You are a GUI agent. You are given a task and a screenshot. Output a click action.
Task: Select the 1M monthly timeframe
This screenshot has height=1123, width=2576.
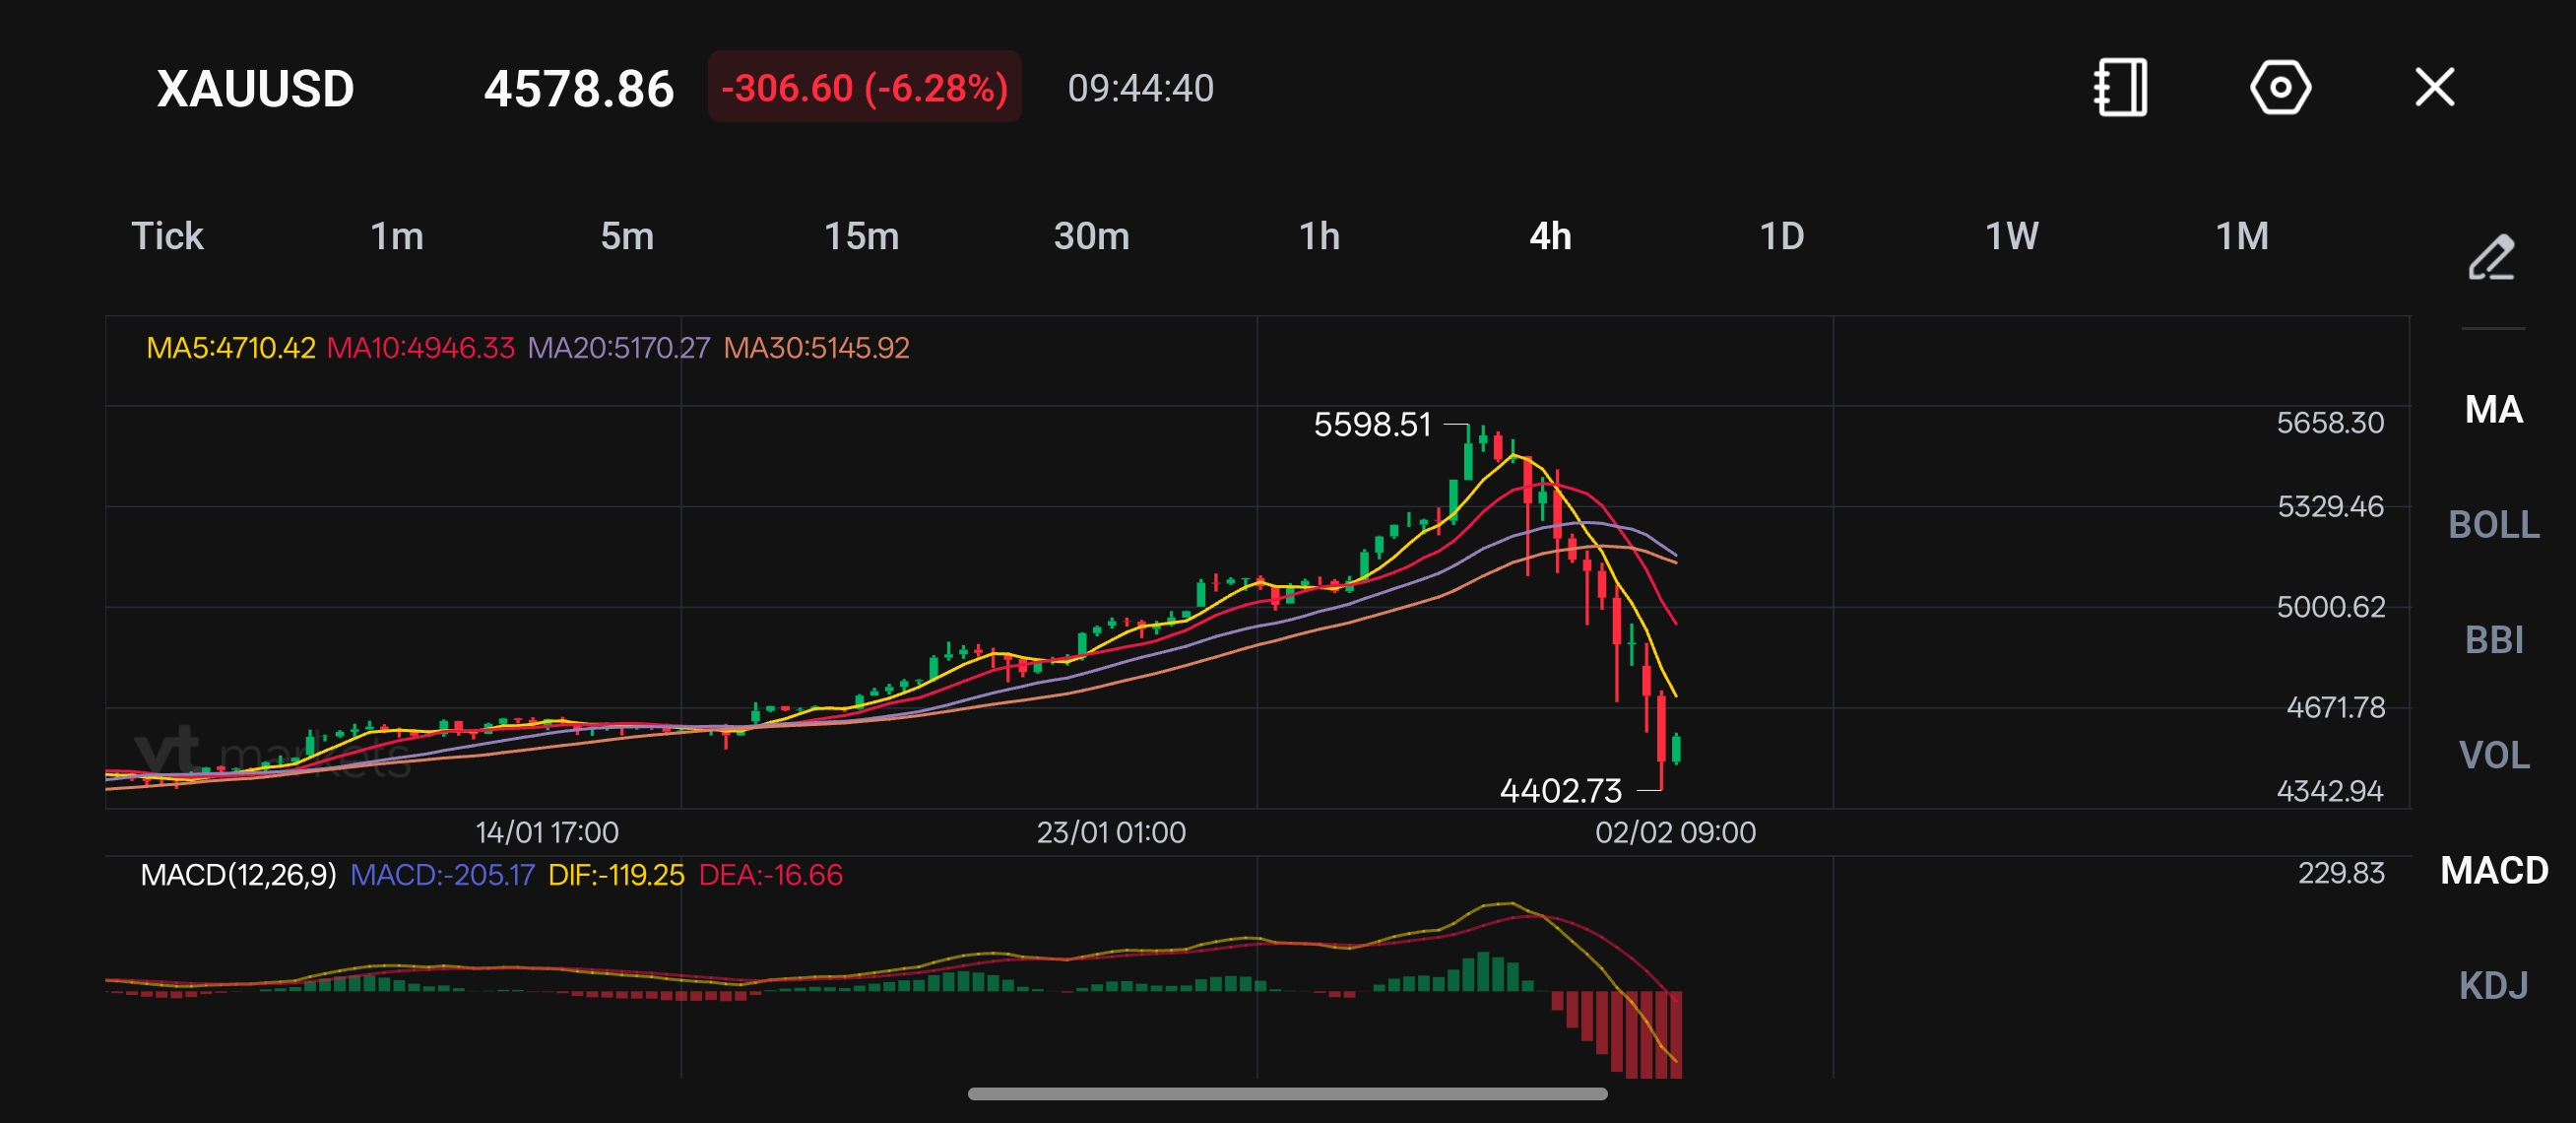(x=2242, y=237)
